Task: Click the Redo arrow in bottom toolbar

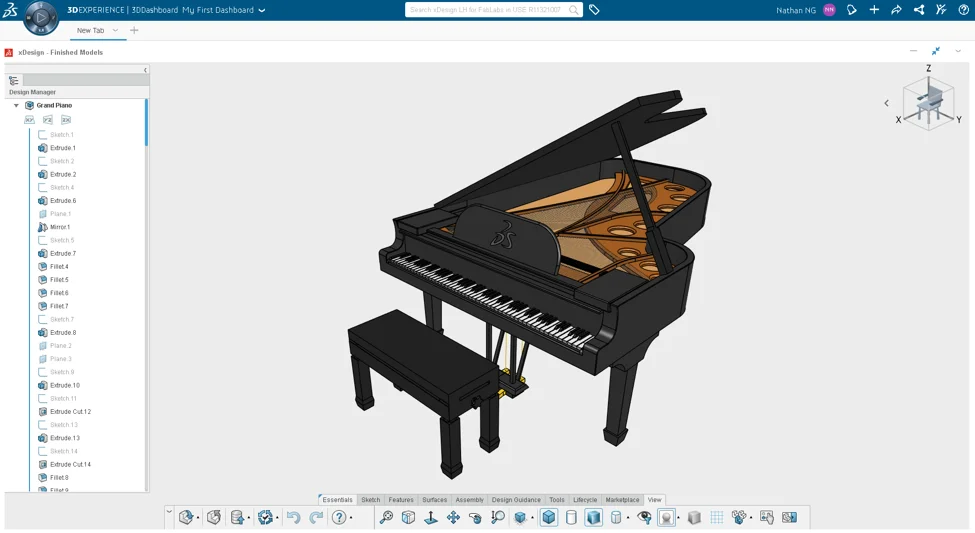Action: (316, 517)
